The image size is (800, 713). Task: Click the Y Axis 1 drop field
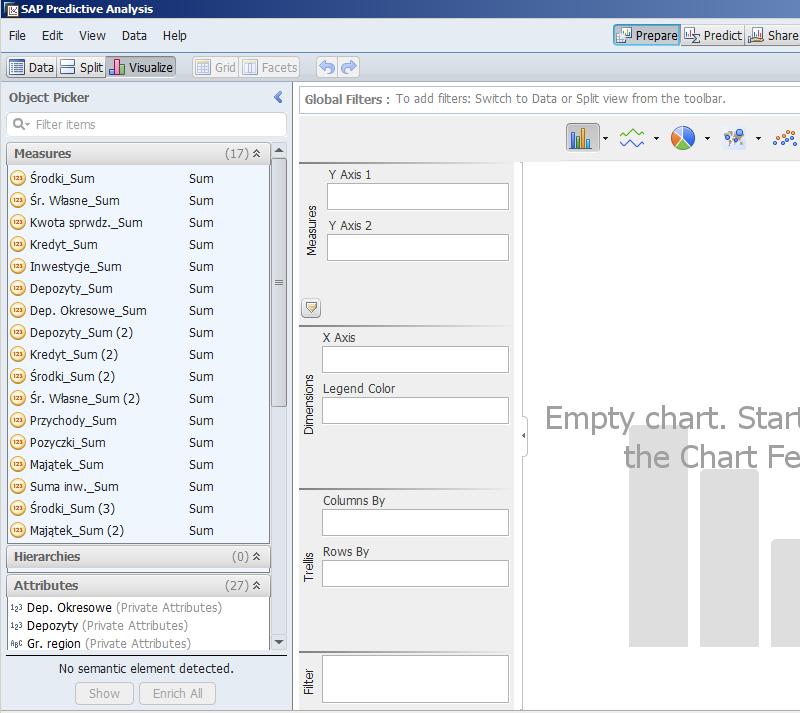[x=417, y=196]
